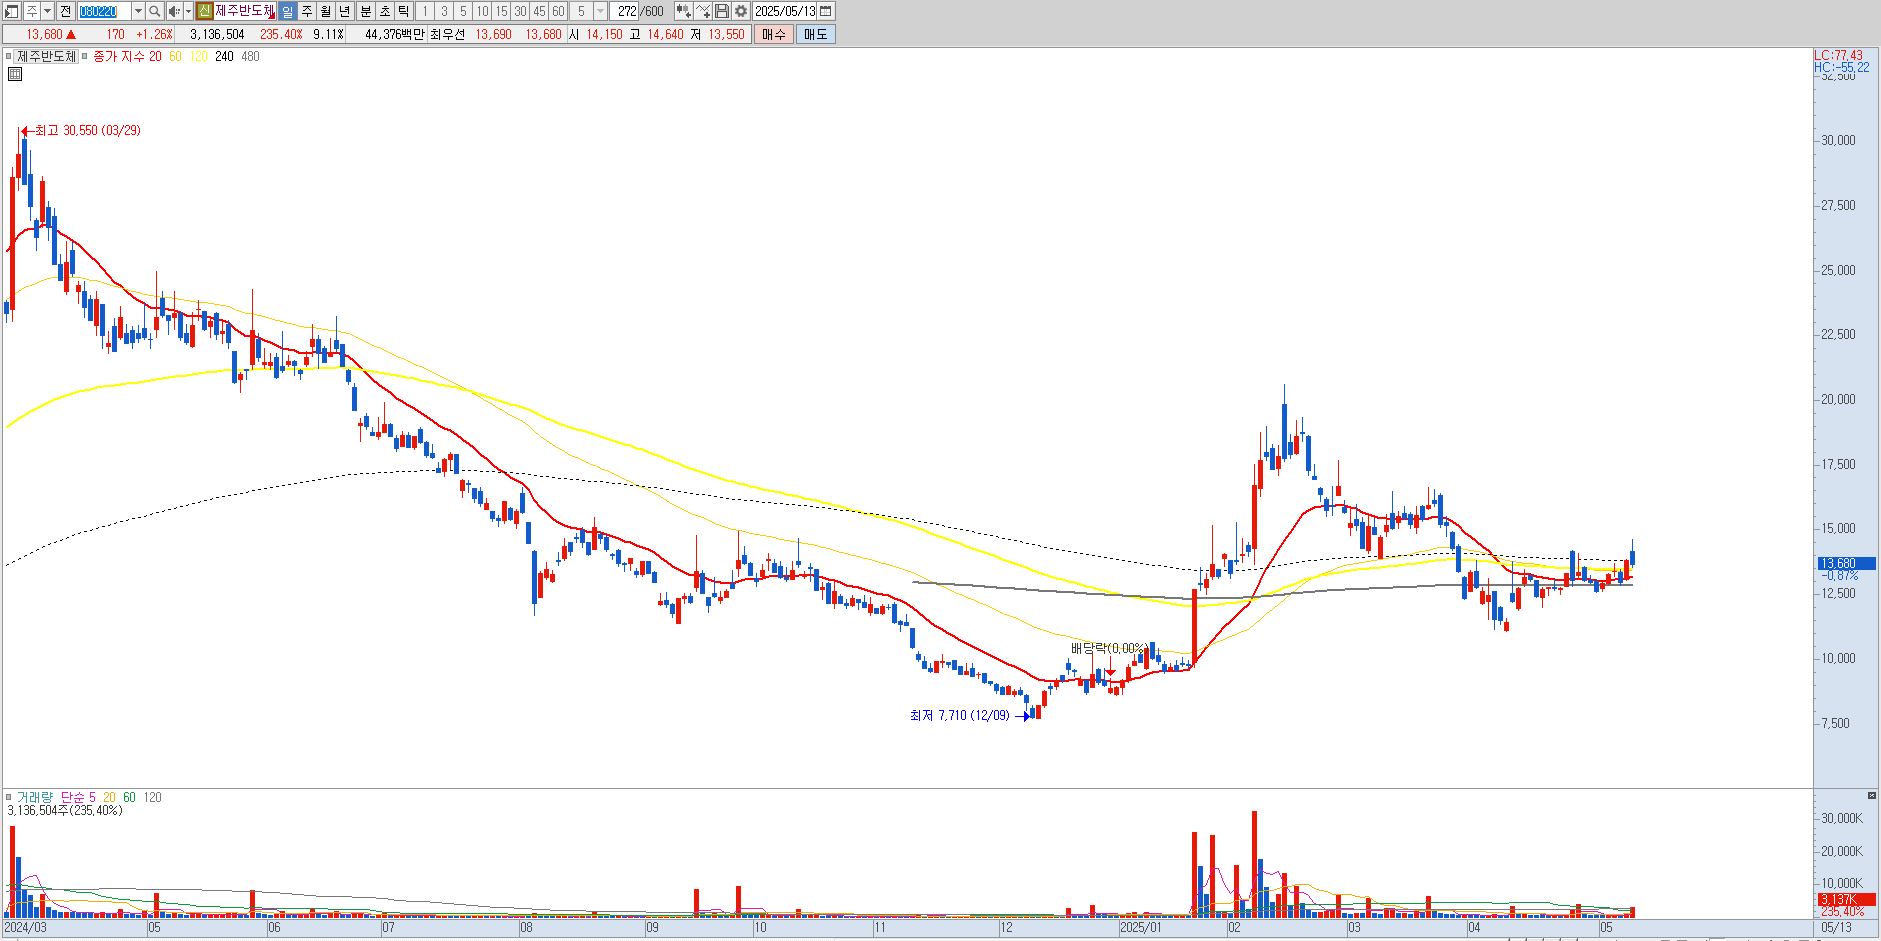Select the 10 interval button
The image size is (1881, 941).
(482, 11)
